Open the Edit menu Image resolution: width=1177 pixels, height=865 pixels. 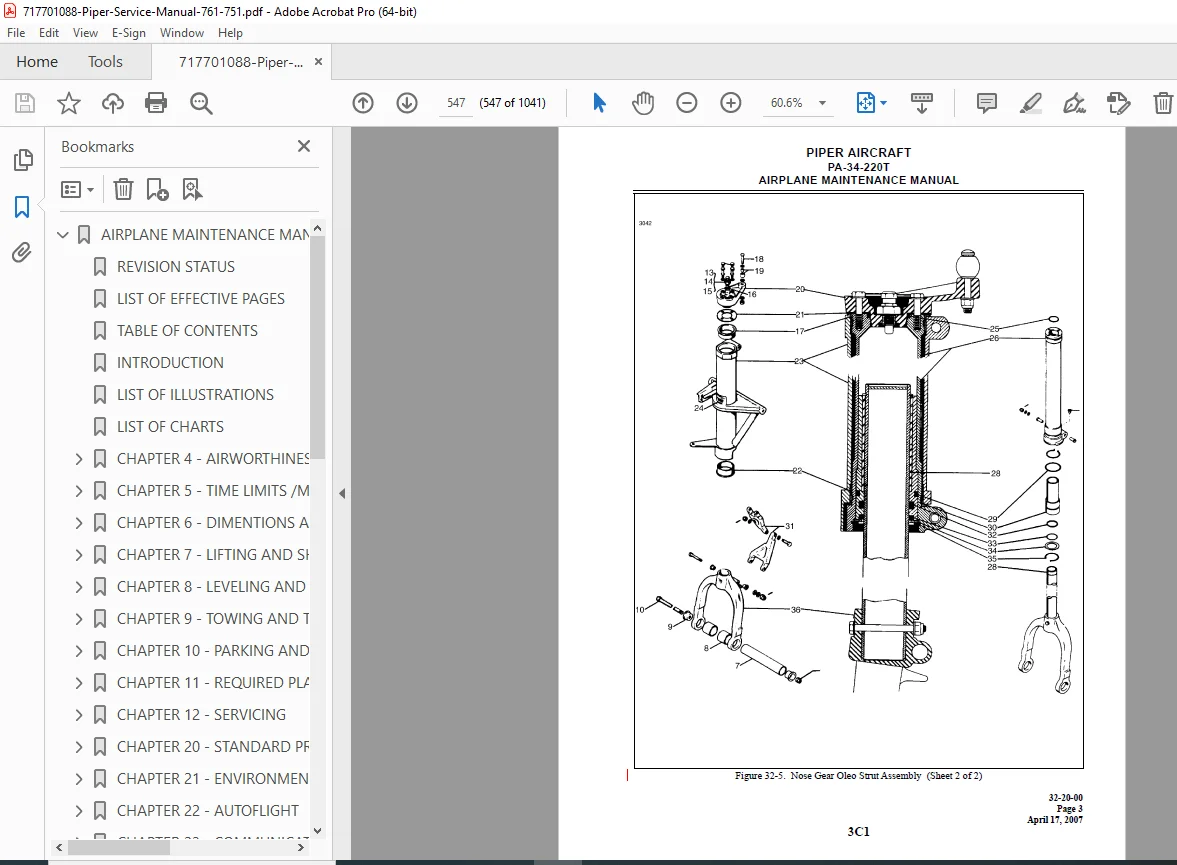49,33
